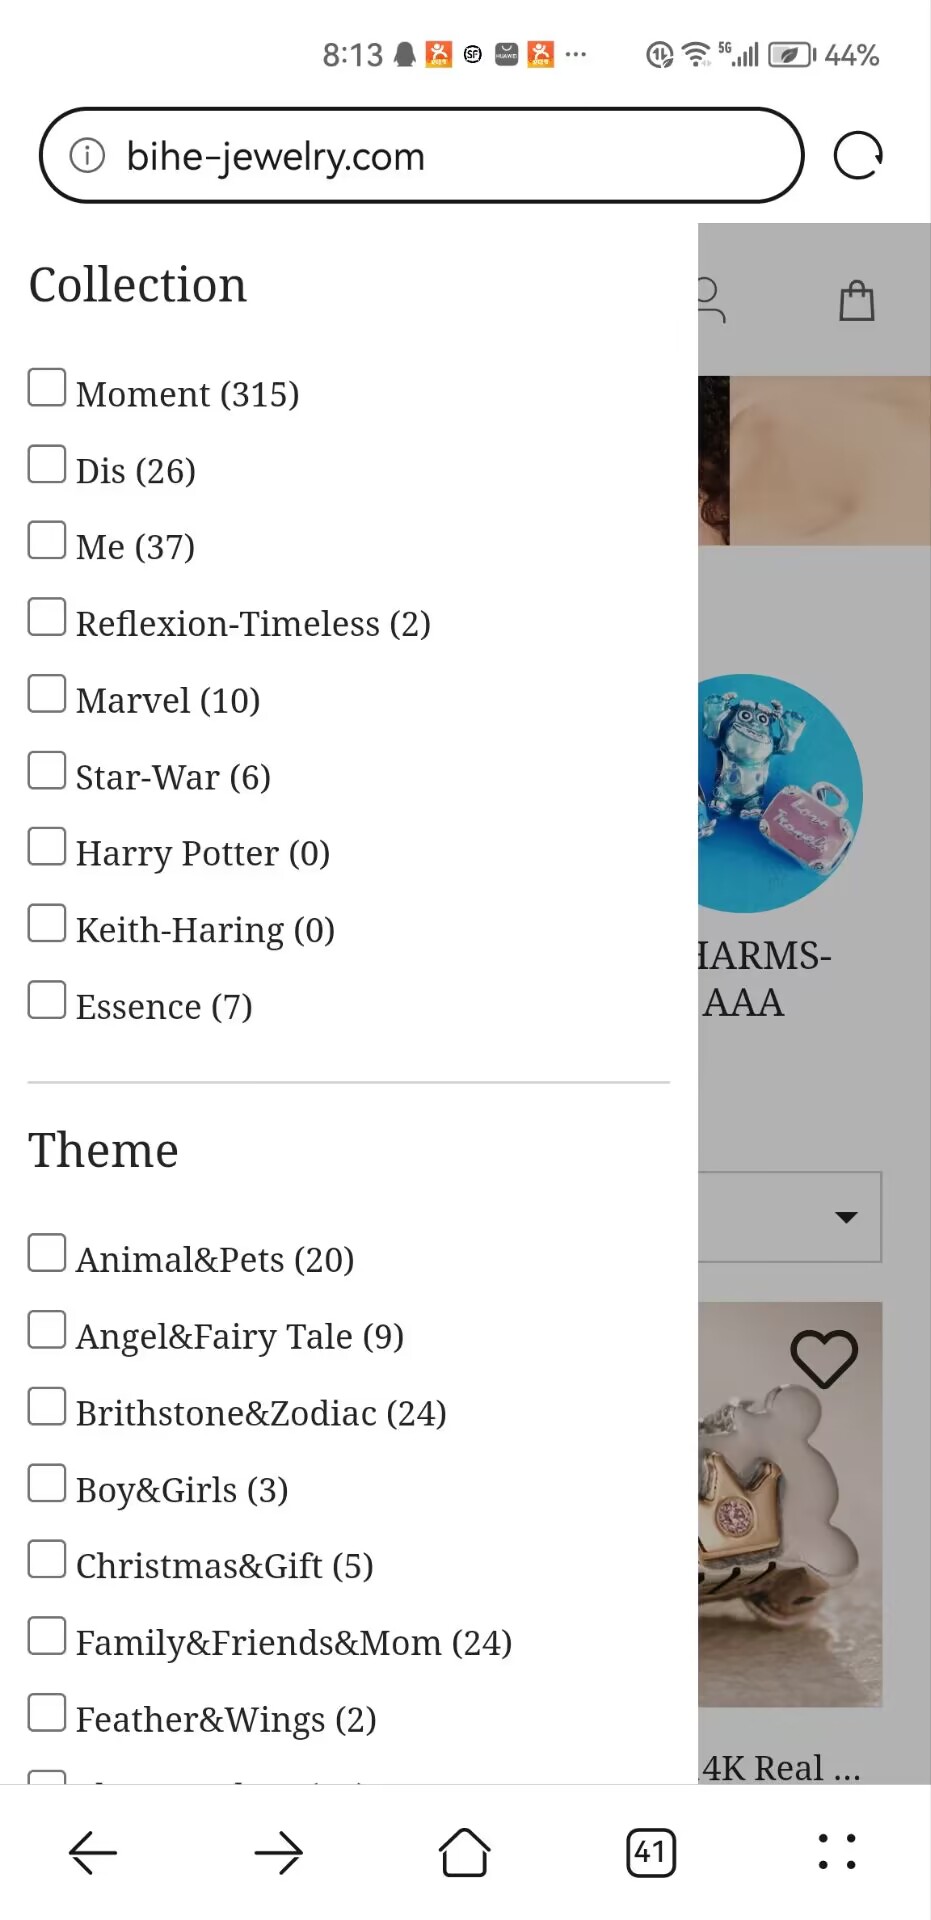The height and width of the screenshot is (1920, 931).
Task: Open the user account icon
Action: [712, 300]
